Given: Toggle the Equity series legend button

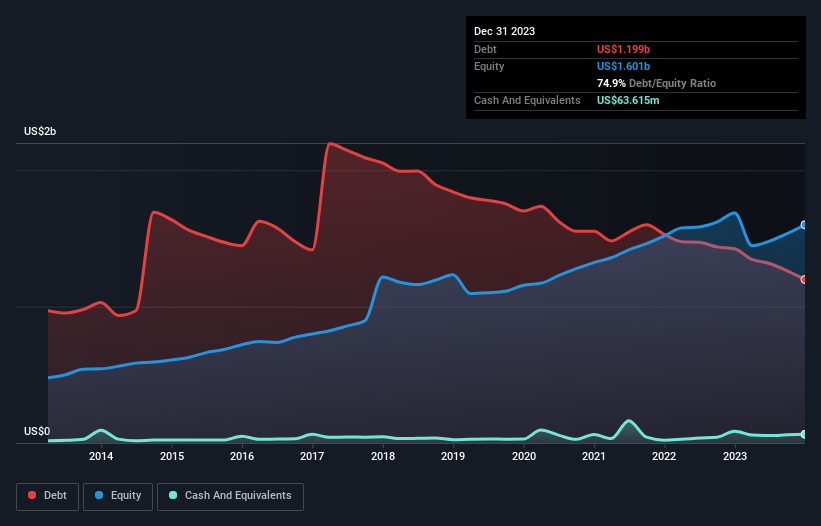Looking at the screenshot, I should (x=118, y=496).
